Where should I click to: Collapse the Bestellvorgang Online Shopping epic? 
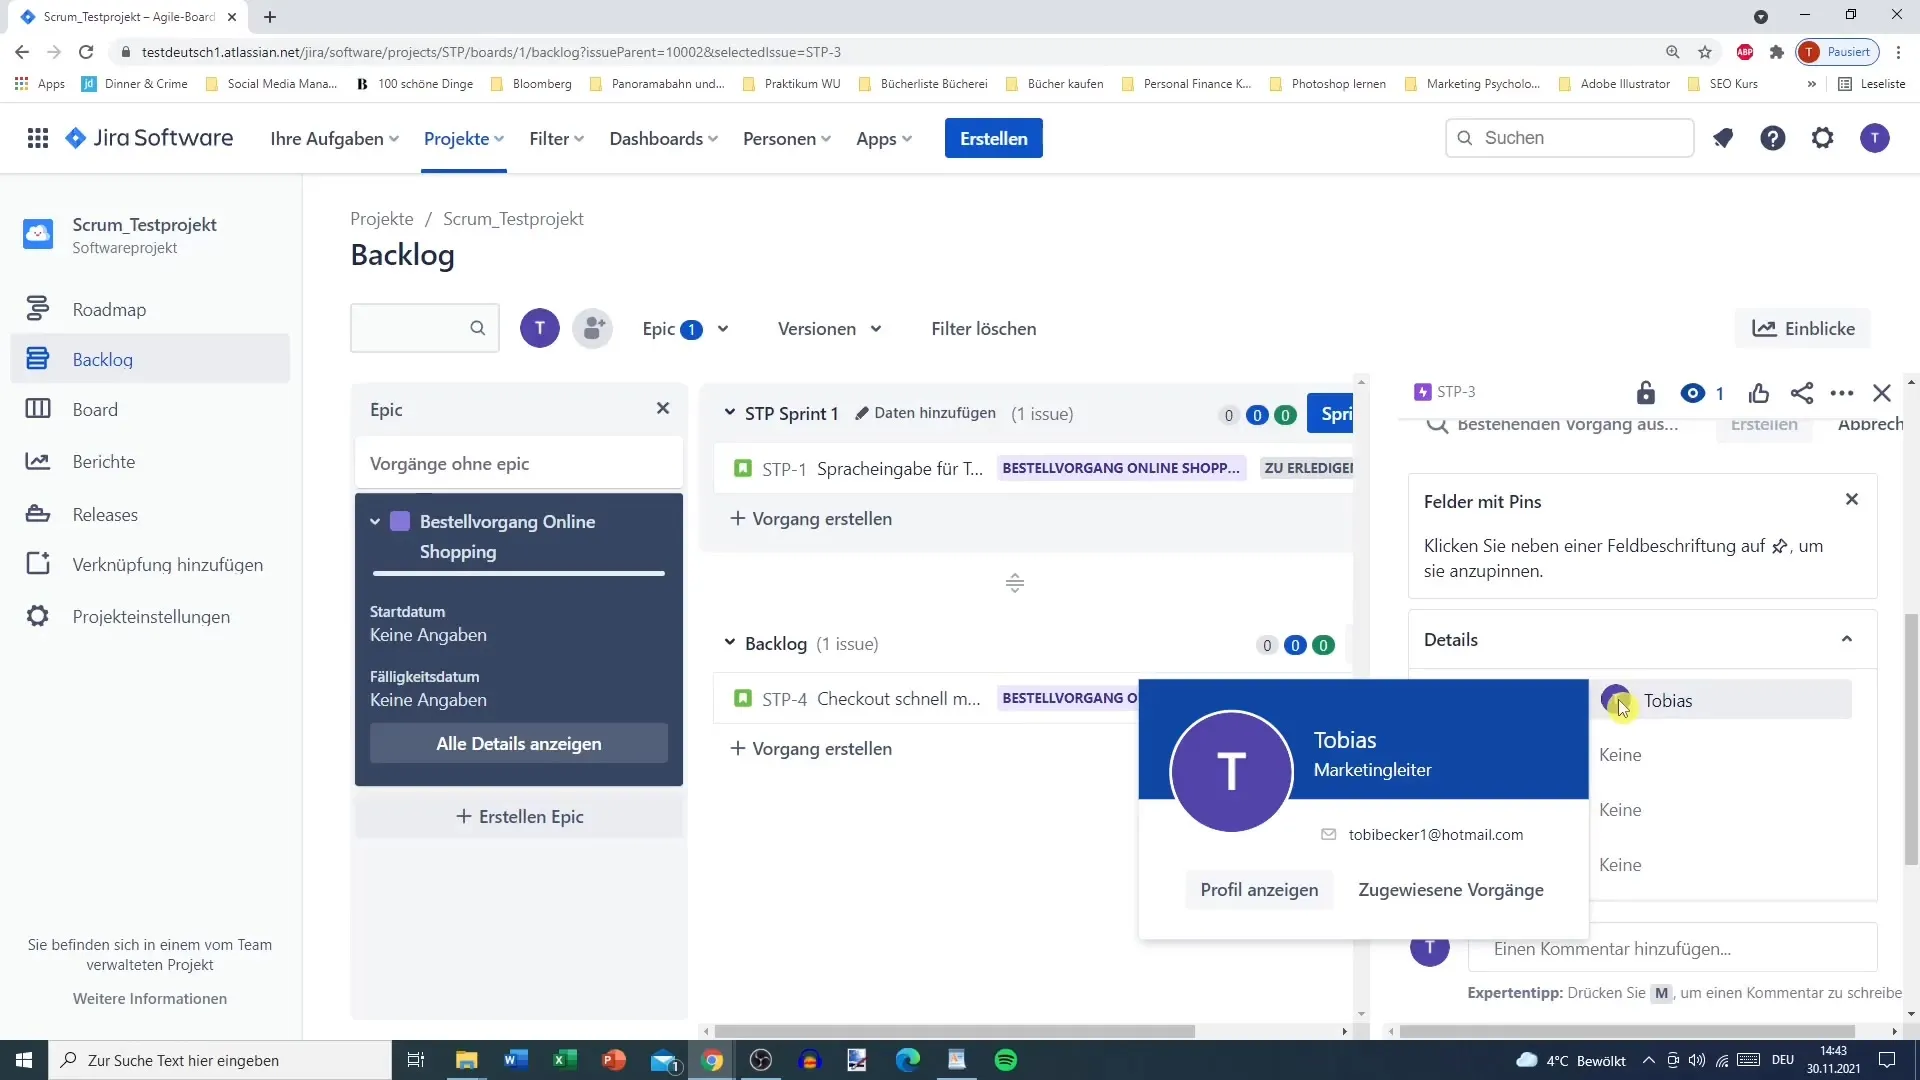[375, 521]
